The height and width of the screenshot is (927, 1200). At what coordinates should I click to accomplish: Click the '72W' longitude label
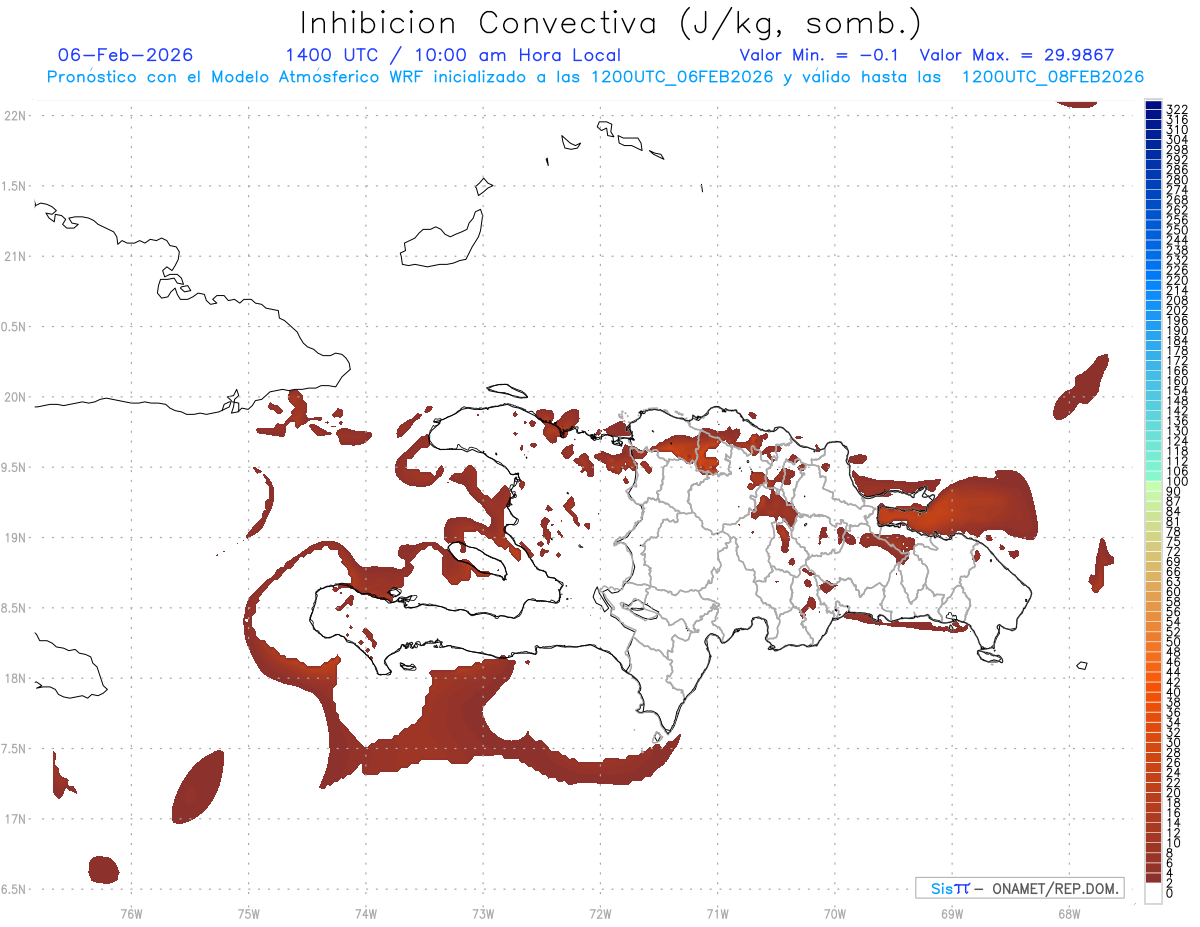click(600, 912)
